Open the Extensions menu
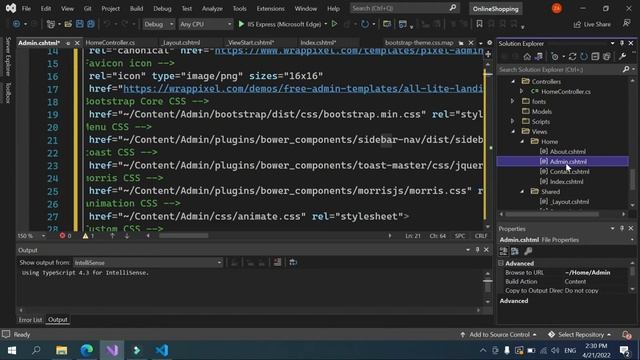Image resolution: width=640 pixels, height=360 pixels. (270, 9)
